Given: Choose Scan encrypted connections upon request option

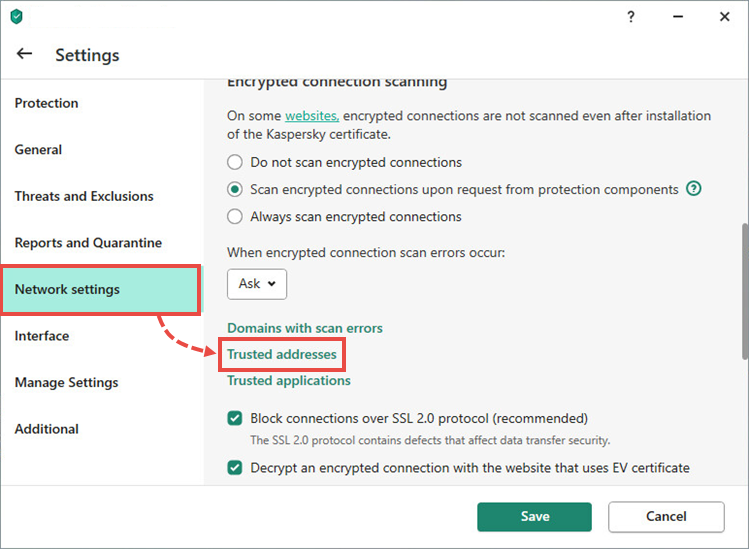Looking at the screenshot, I should [235, 189].
